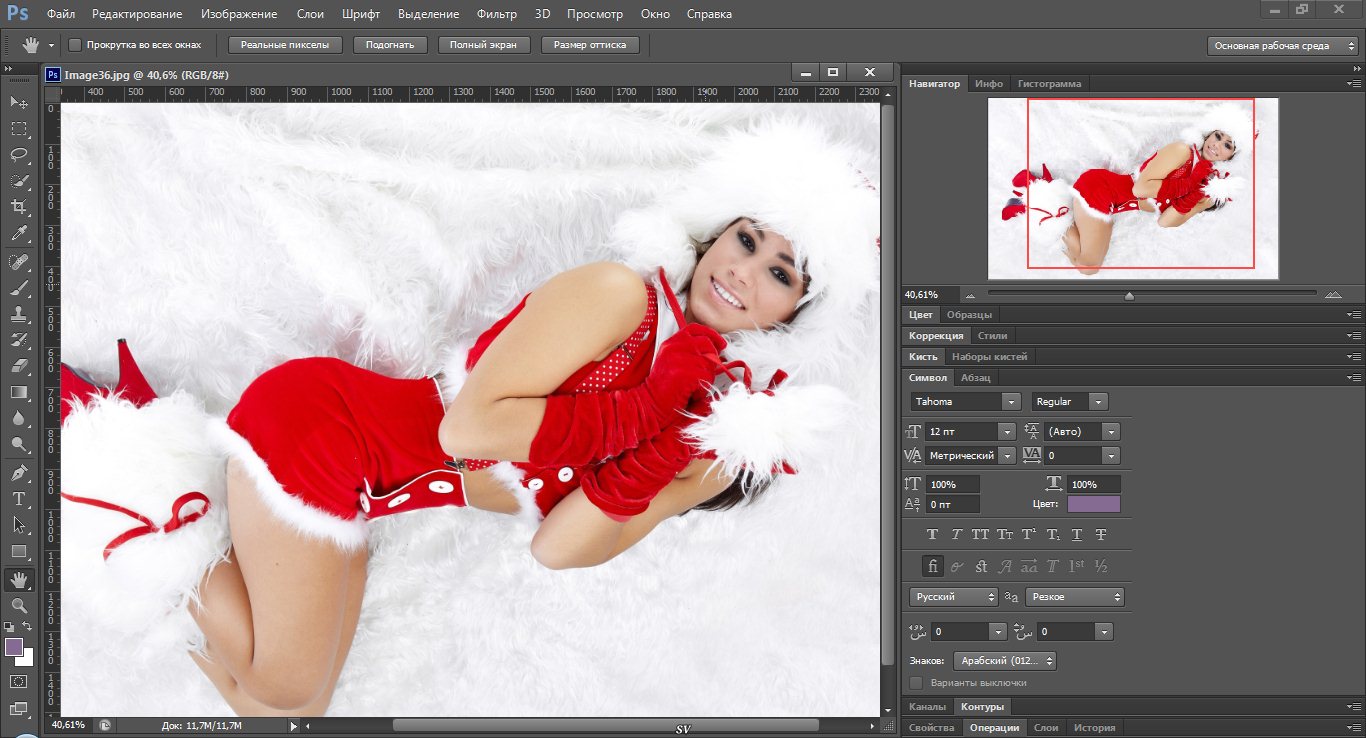Pick the Crop tool in toolbar

19,207
